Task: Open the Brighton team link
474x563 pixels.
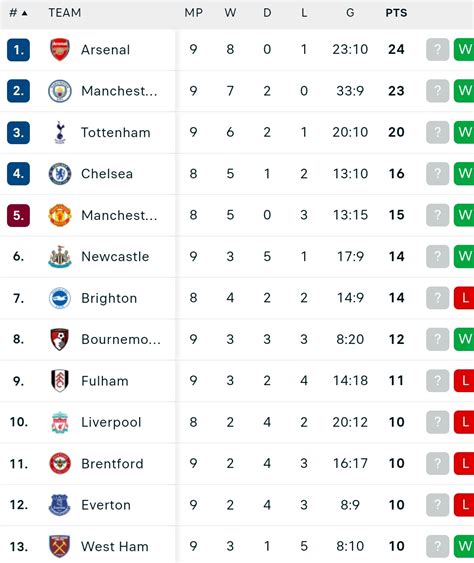Action: tap(109, 298)
